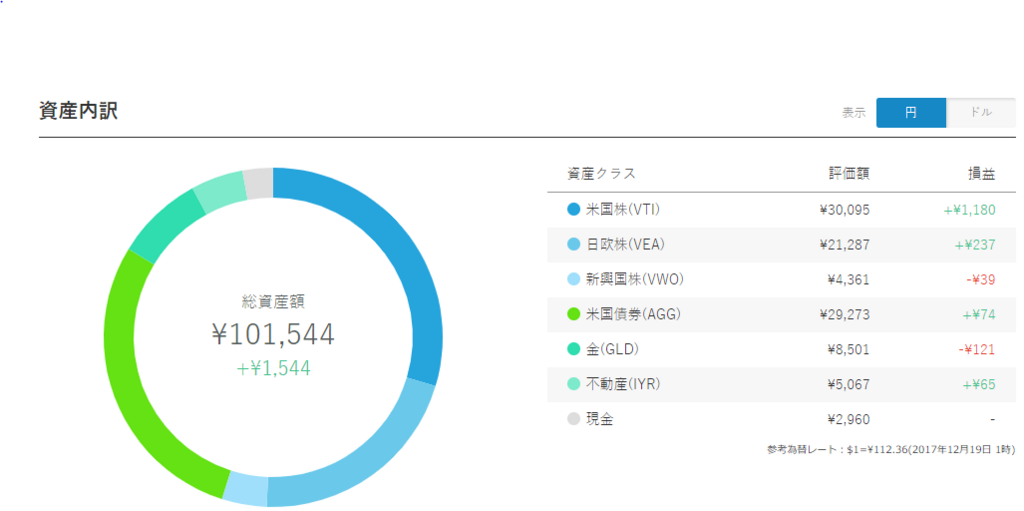Viewport: 1024px width, 511px height.
Task: Click the 米国債券(AGG) legend color dot
Action: click(x=574, y=314)
